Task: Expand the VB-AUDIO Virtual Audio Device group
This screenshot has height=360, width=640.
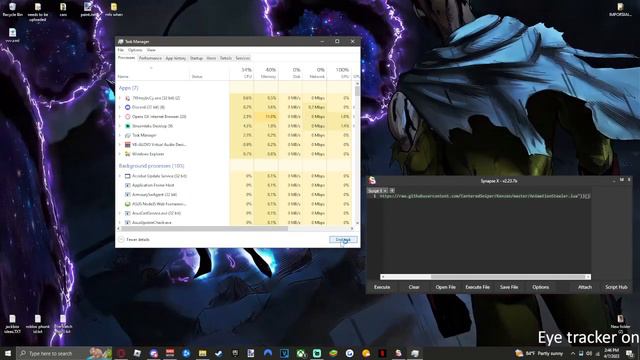Action: tap(120, 145)
